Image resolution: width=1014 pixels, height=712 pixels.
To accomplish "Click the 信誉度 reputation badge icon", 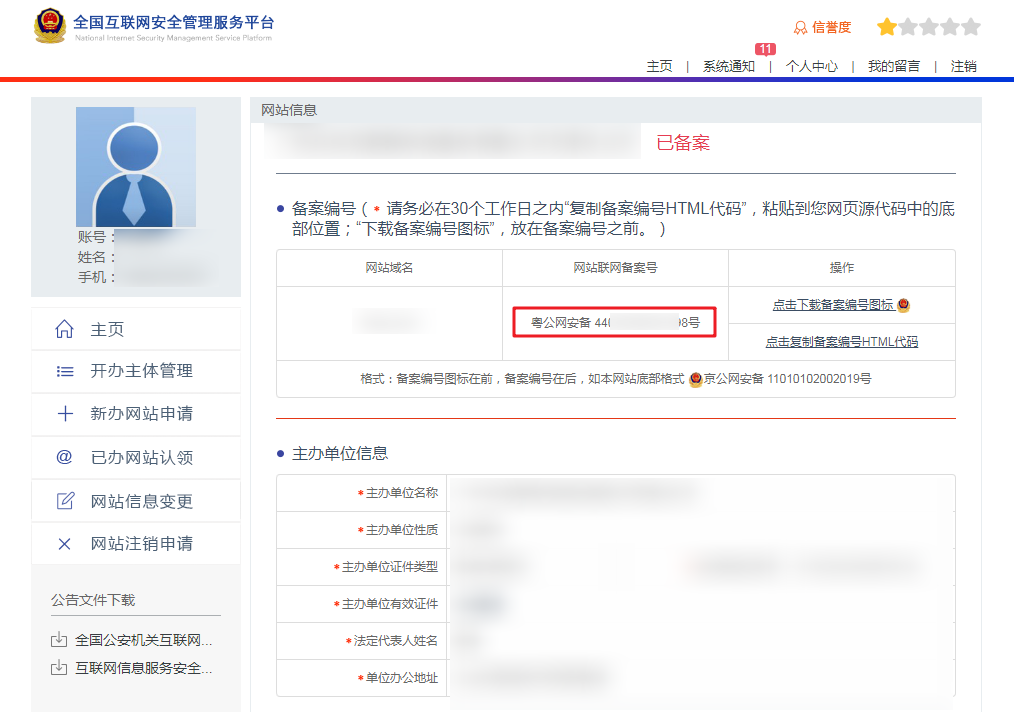I will point(800,28).
